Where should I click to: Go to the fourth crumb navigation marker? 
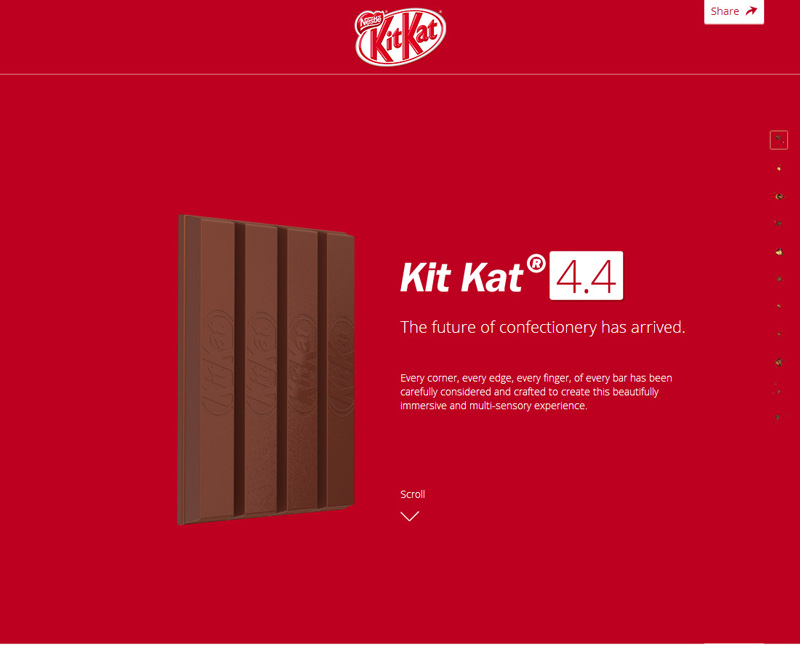(779, 223)
